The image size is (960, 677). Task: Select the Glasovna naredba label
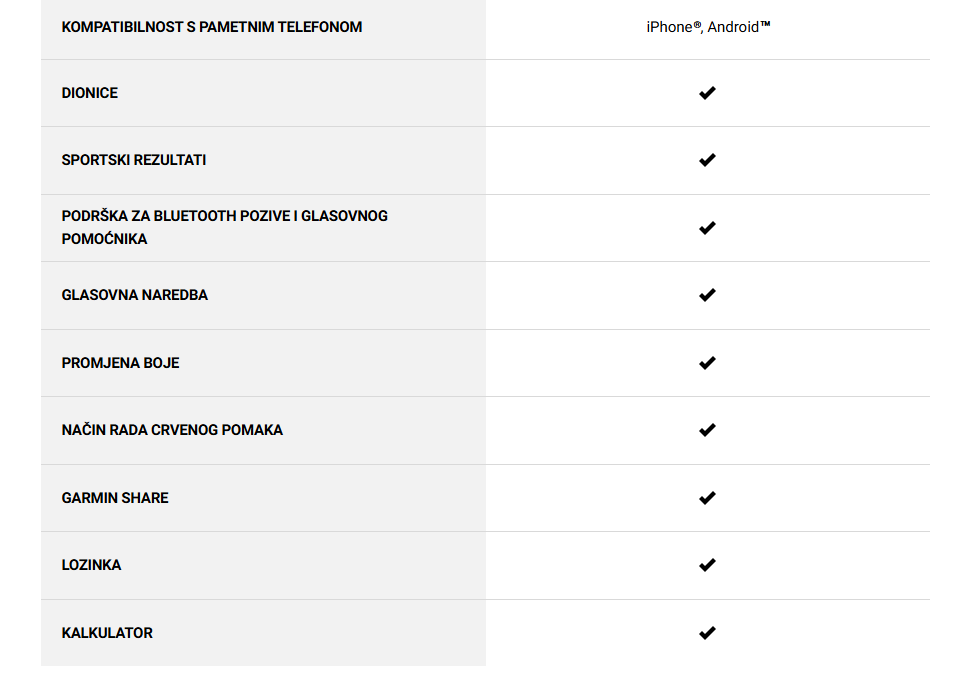click(x=135, y=295)
